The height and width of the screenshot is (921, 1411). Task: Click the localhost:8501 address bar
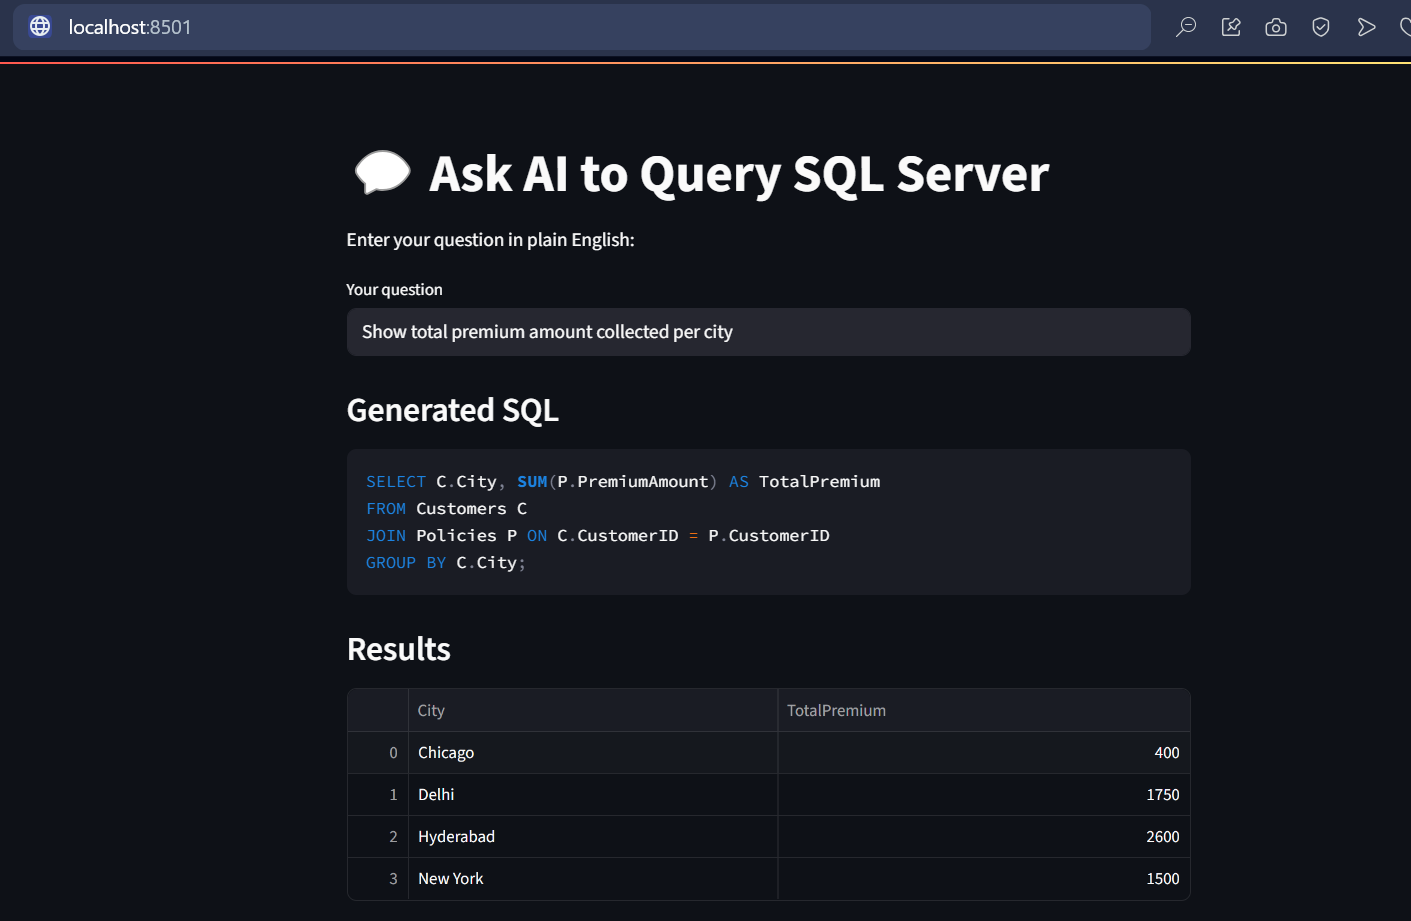[x=600, y=27]
